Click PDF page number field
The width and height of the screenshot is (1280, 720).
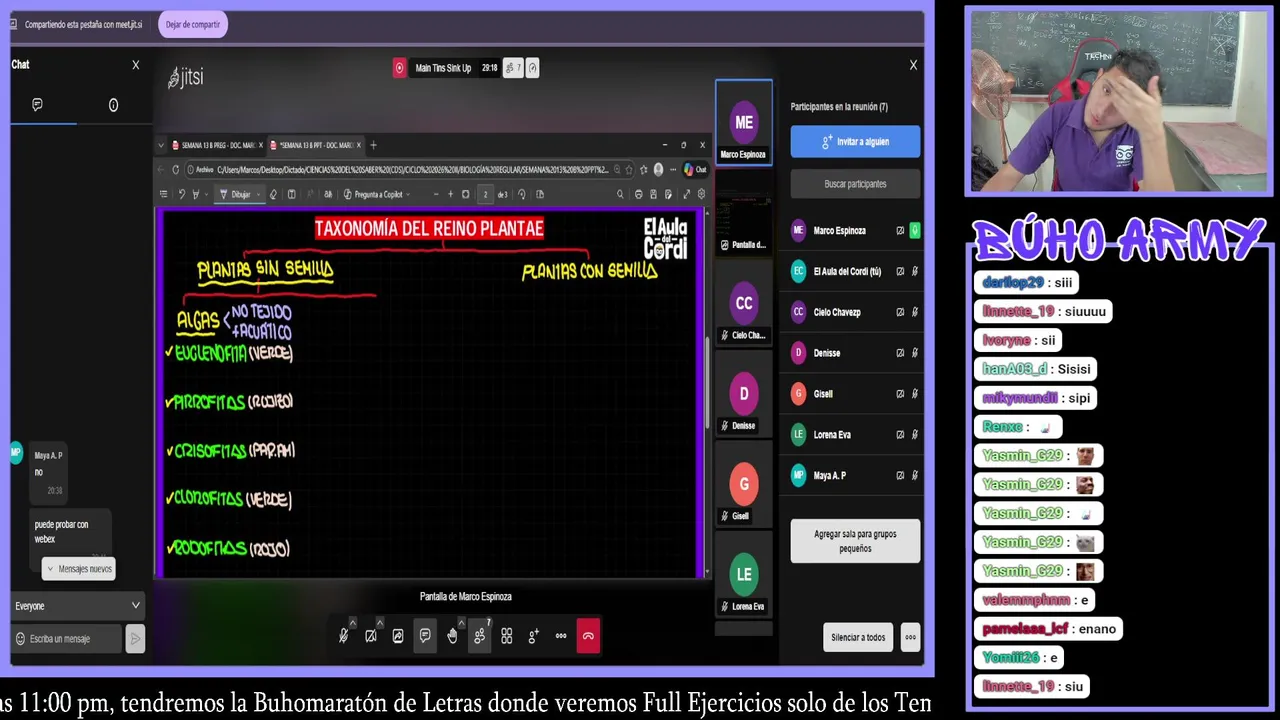tap(486, 194)
